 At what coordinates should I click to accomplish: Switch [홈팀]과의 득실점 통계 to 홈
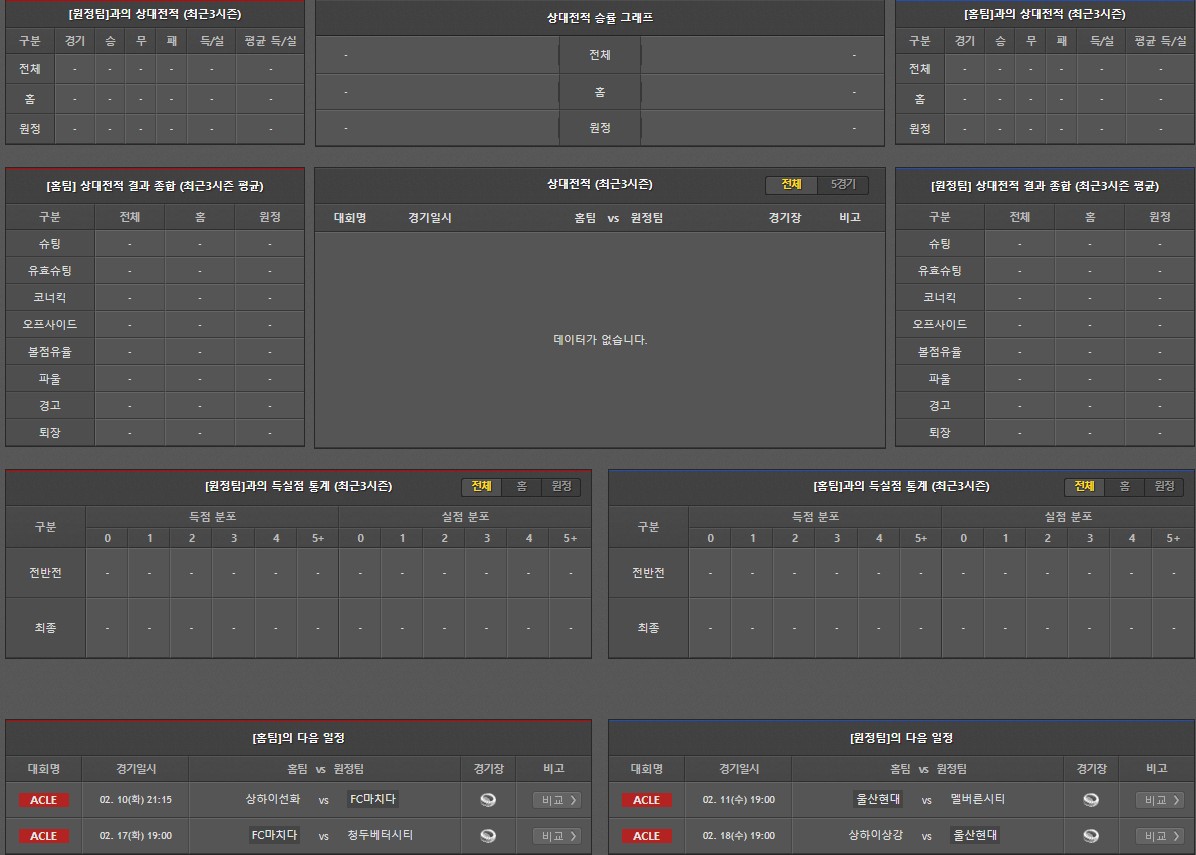point(1124,486)
